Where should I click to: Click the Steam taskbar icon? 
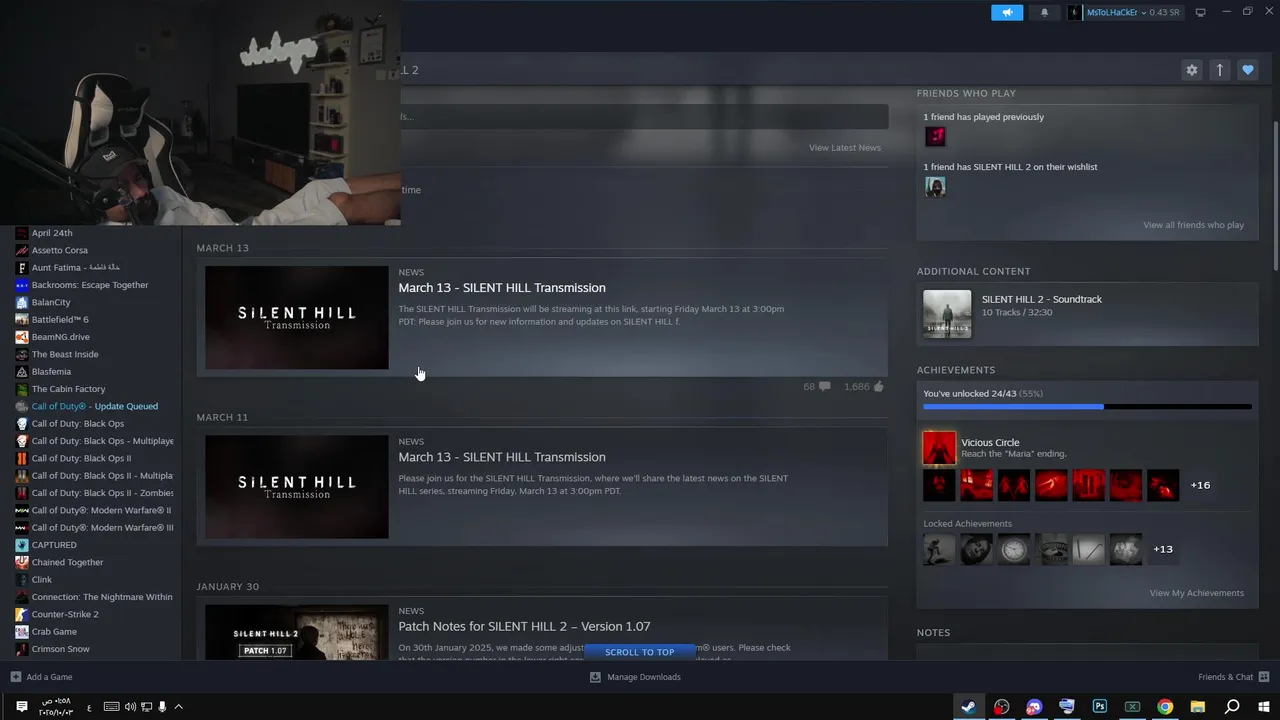(968, 706)
